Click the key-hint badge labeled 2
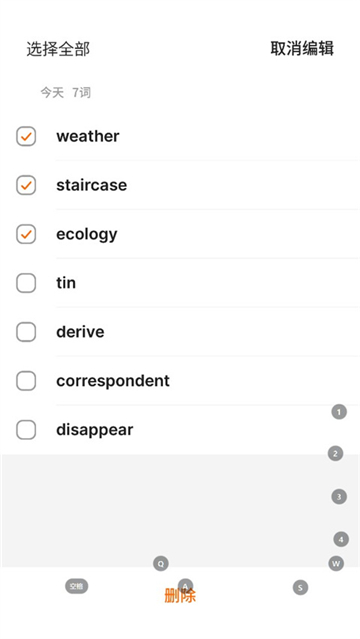Screen dimensions: 360x639 point(335,453)
